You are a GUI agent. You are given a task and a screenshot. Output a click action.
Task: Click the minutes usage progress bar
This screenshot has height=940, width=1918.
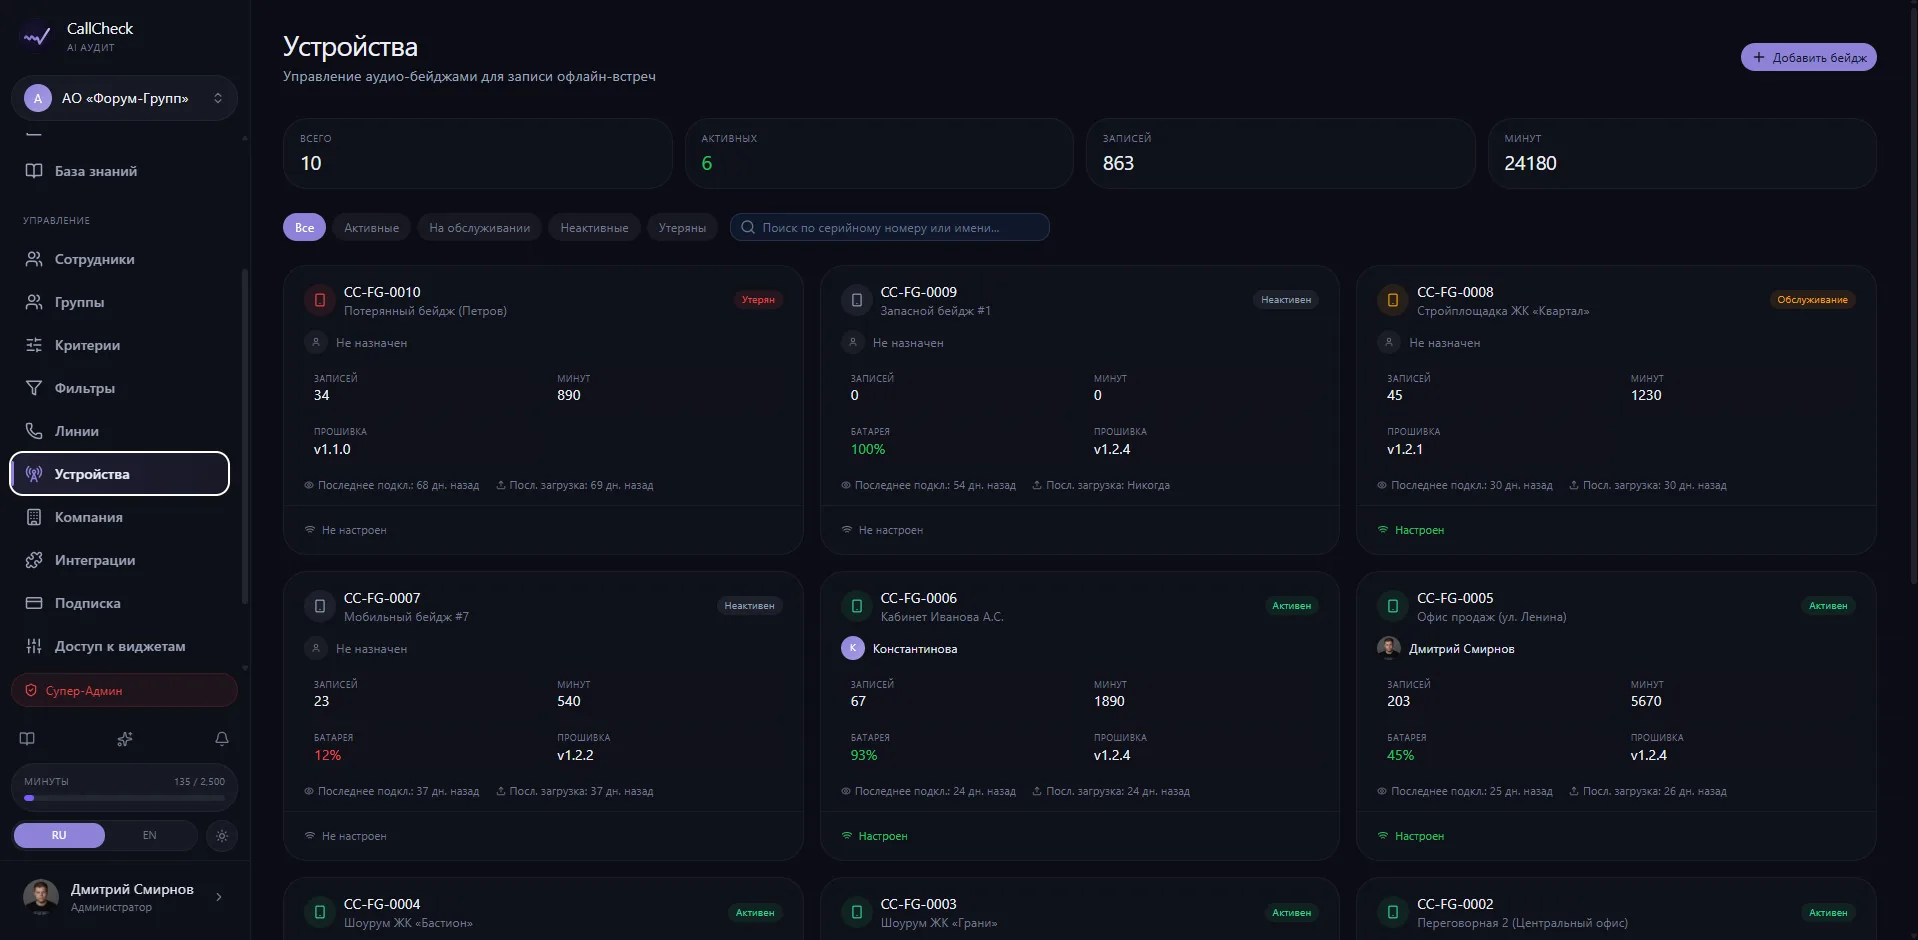point(124,798)
